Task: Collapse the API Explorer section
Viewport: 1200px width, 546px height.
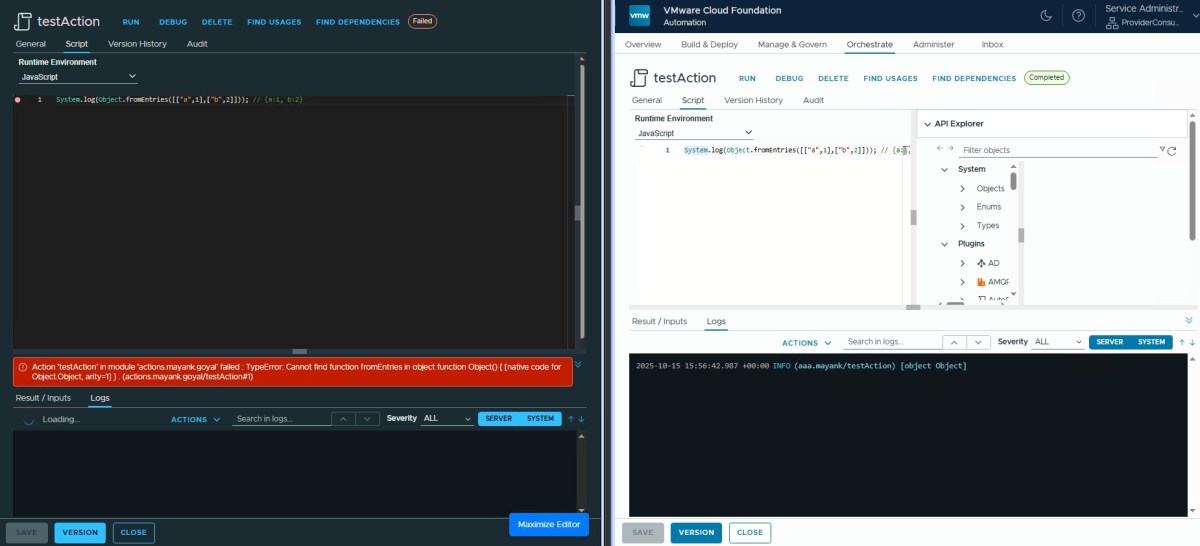Action: [x=927, y=124]
